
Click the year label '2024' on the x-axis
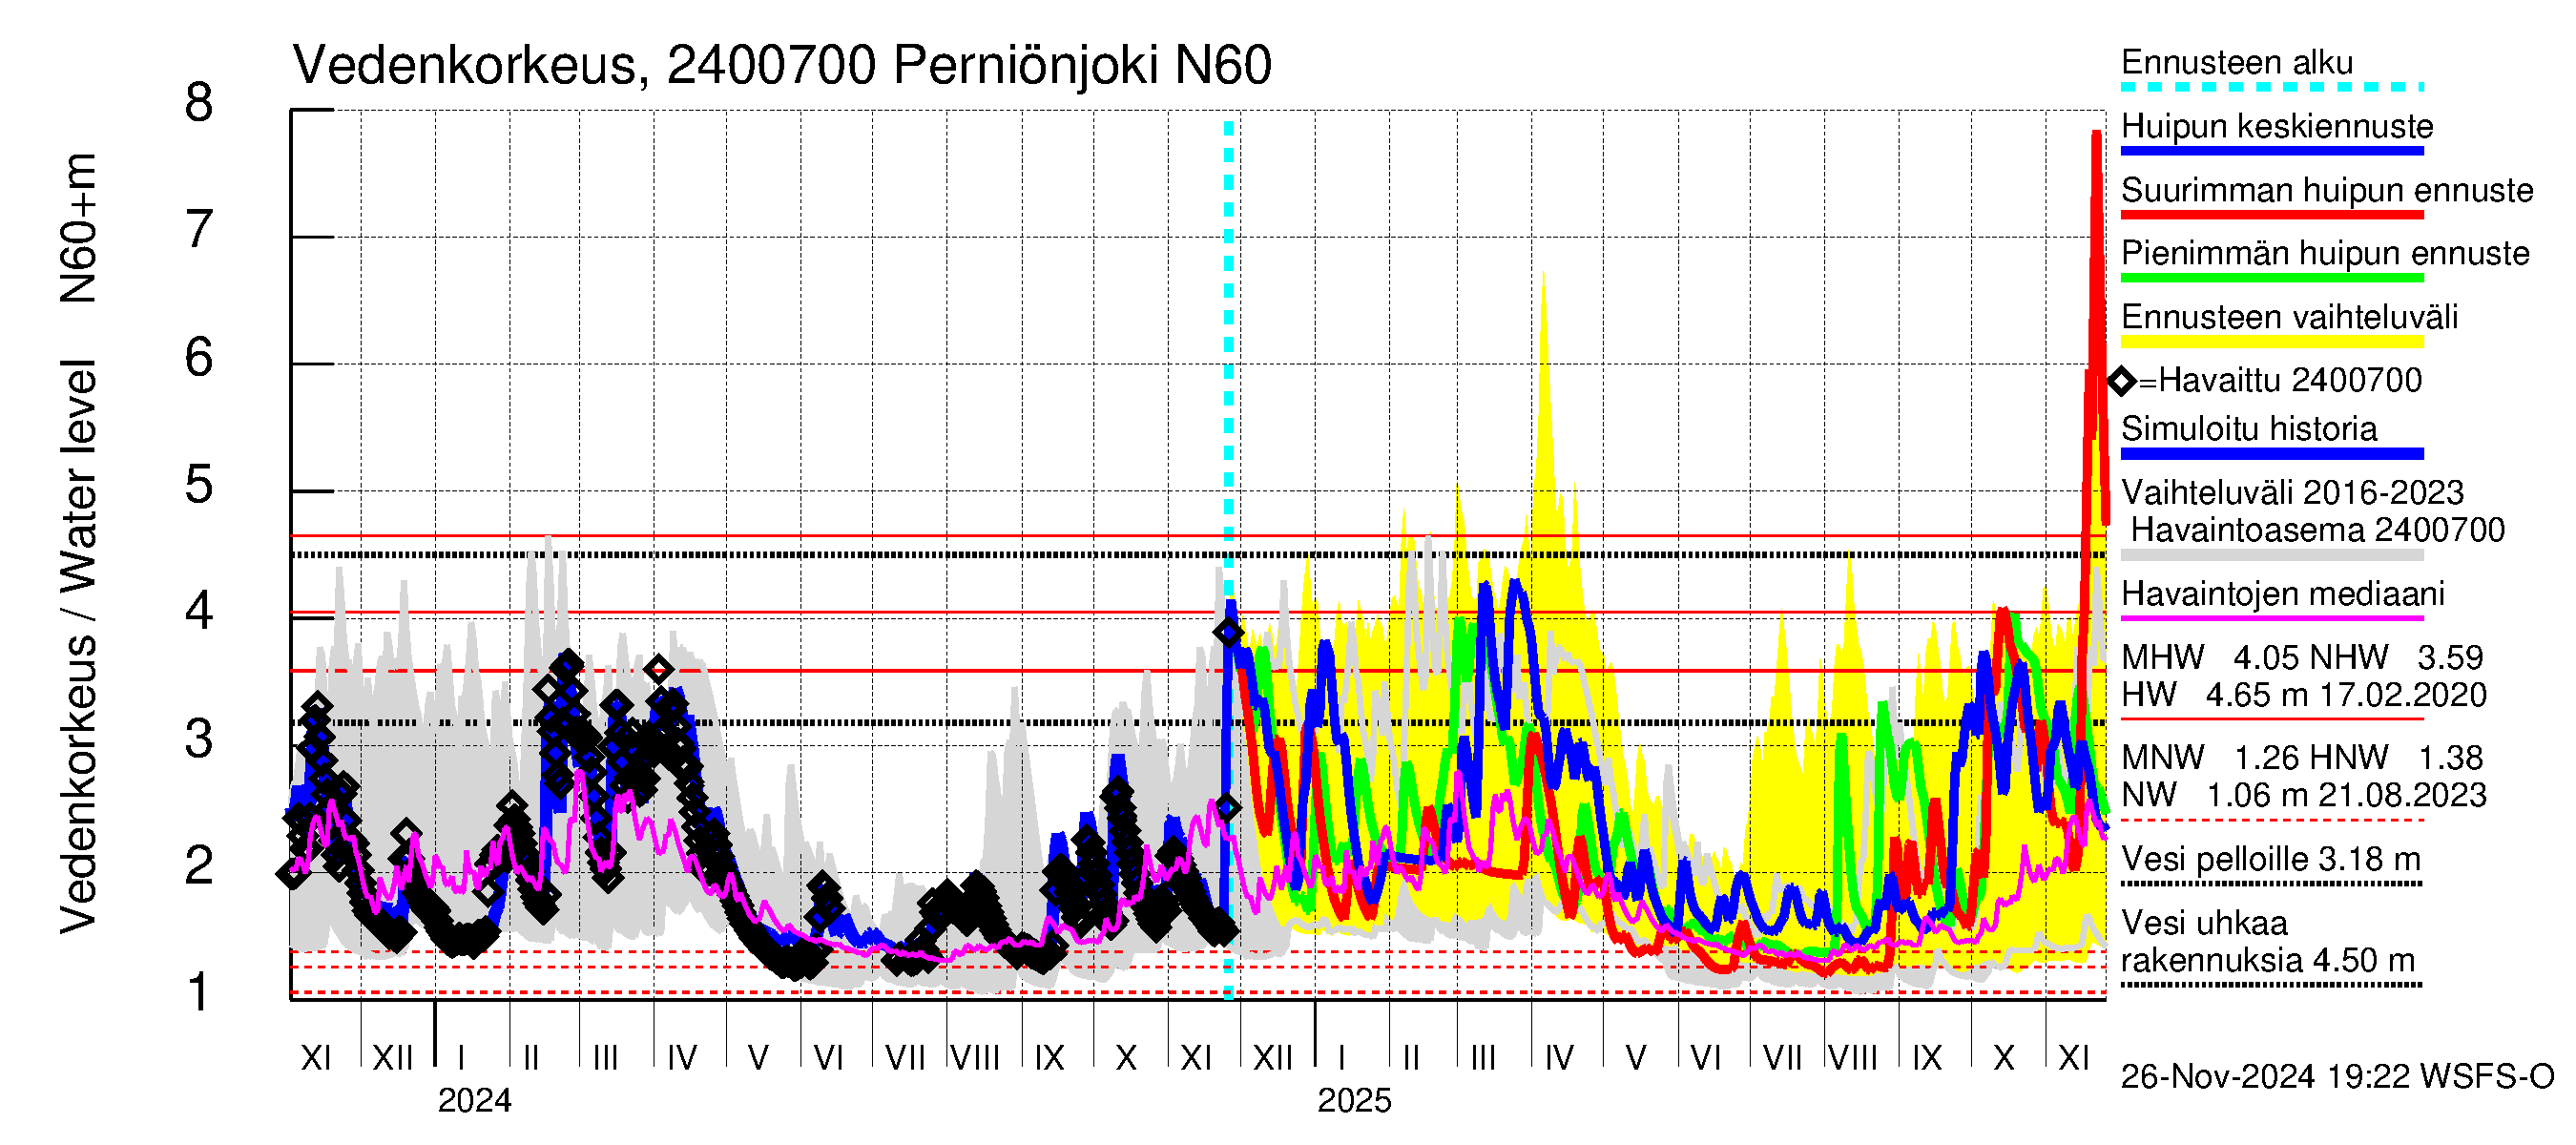click(x=474, y=1100)
